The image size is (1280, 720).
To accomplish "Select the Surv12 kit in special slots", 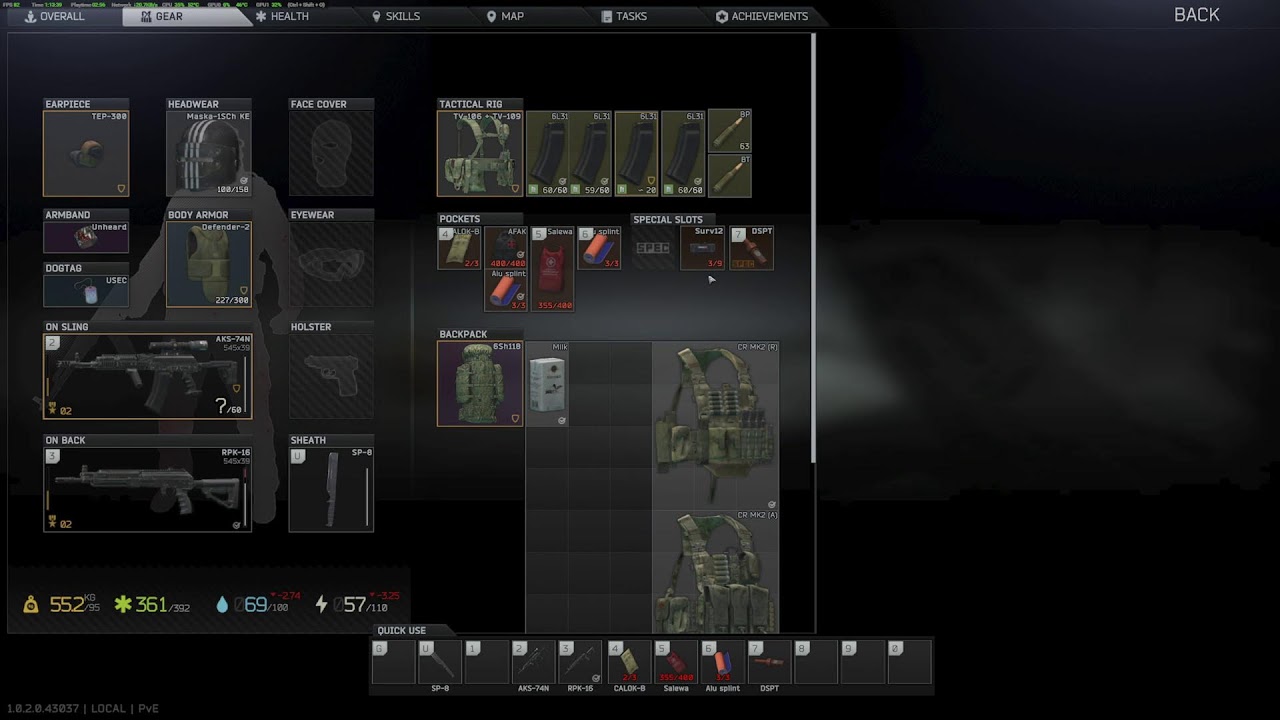I will 702,248.
